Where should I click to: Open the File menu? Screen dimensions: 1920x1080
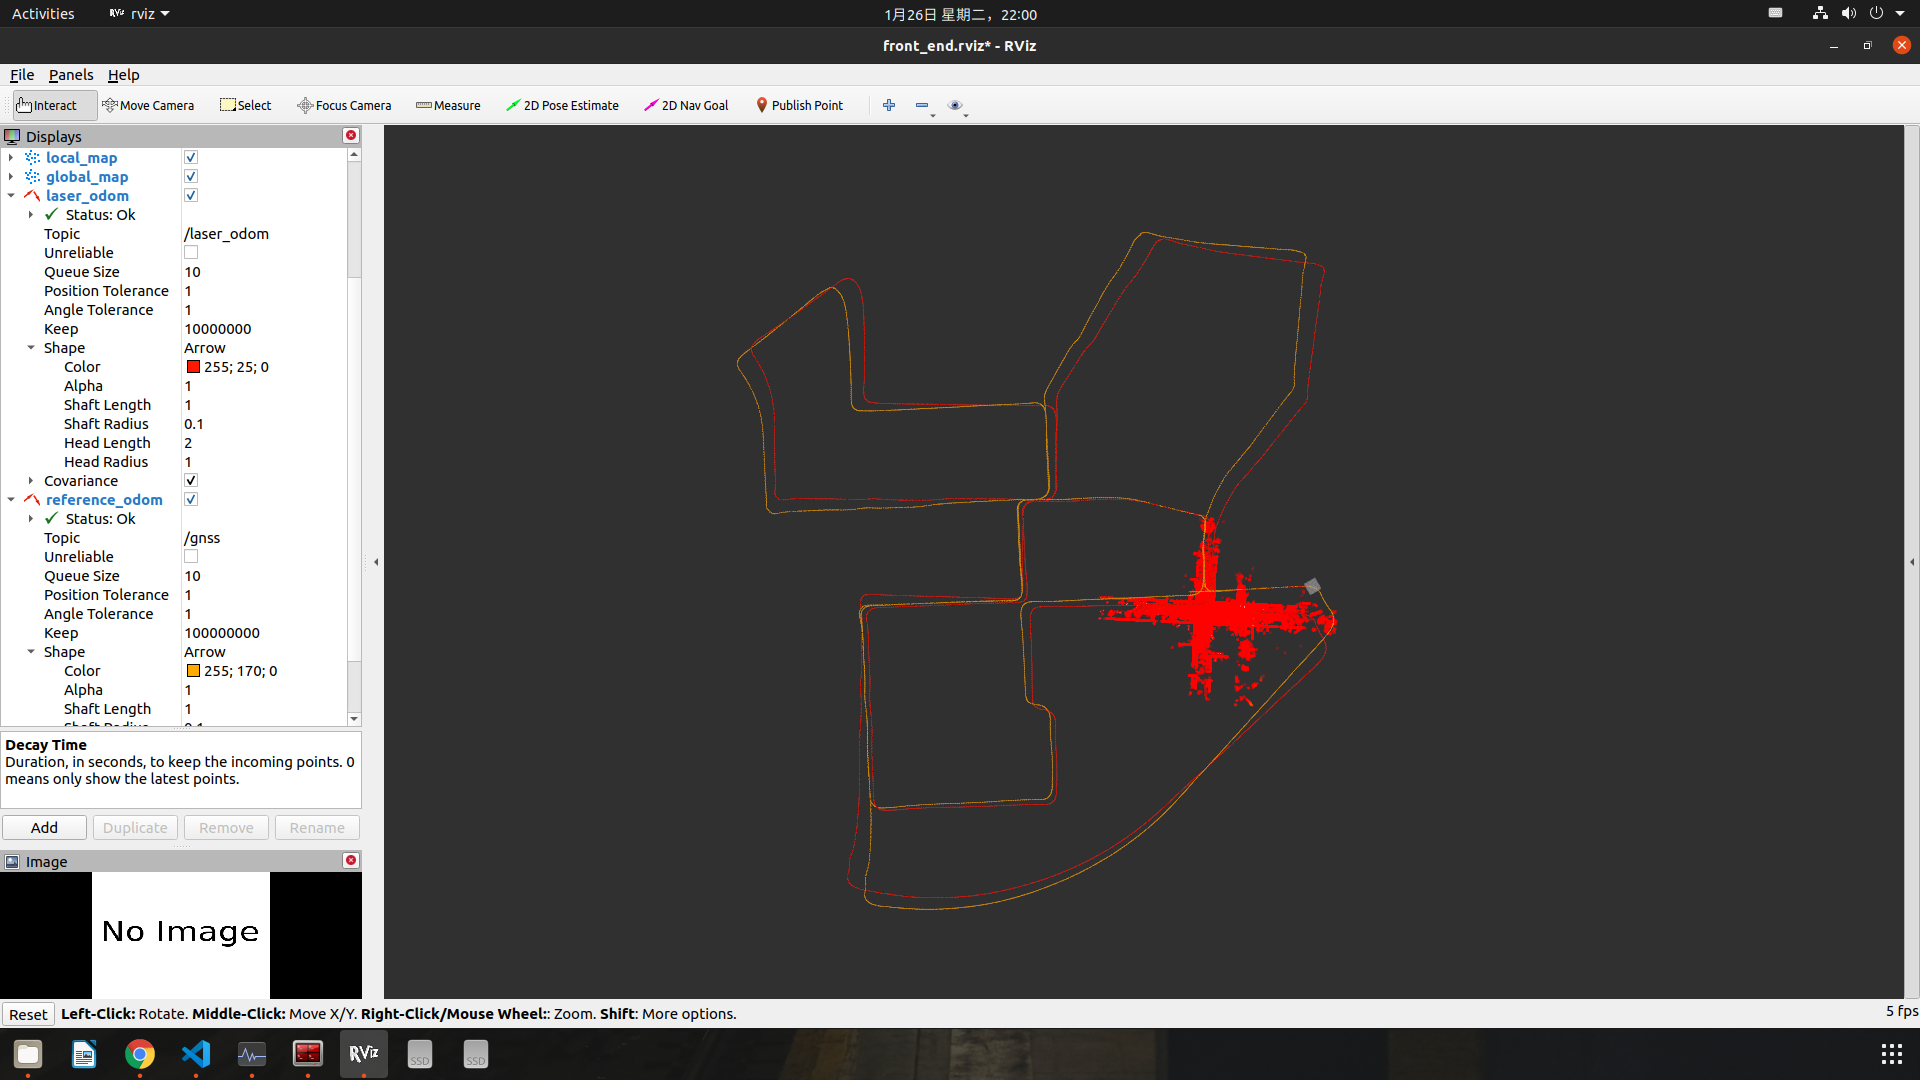pos(22,75)
